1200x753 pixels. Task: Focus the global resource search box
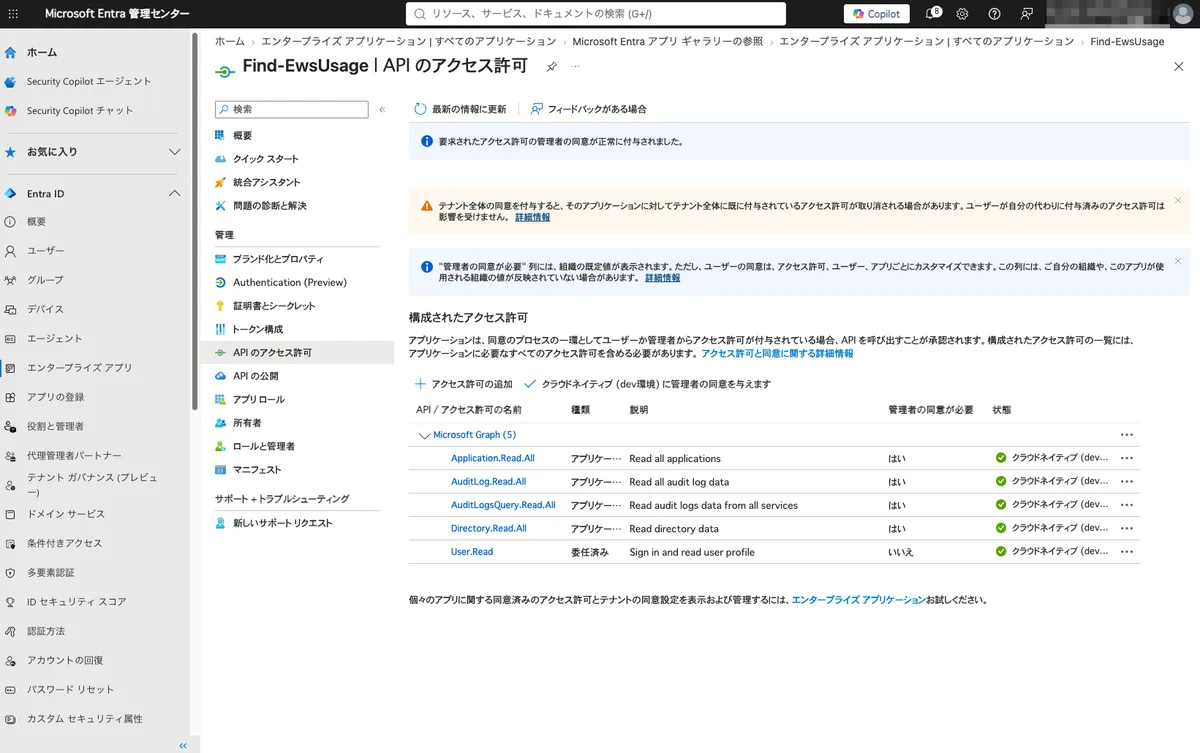click(x=596, y=14)
